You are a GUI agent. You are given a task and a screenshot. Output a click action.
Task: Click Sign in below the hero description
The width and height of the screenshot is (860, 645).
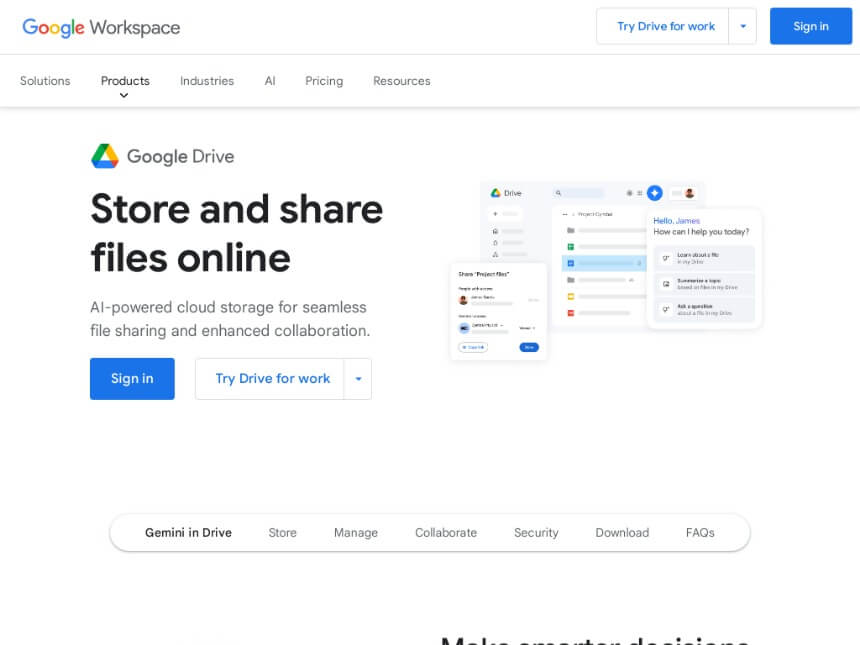click(x=132, y=379)
